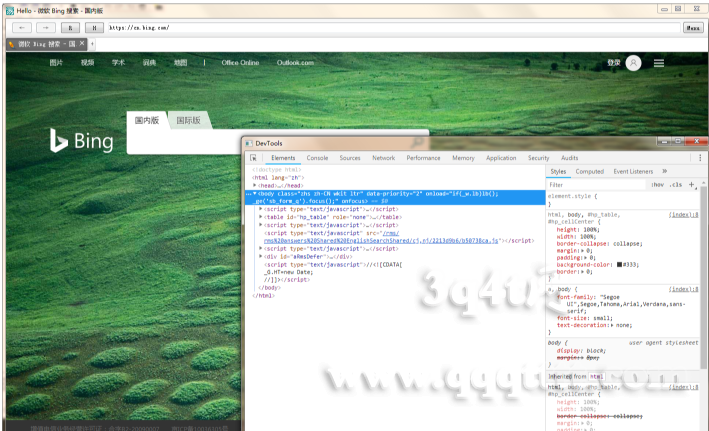Click the browser address bar URL field

pyautogui.click(x=394, y=28)
